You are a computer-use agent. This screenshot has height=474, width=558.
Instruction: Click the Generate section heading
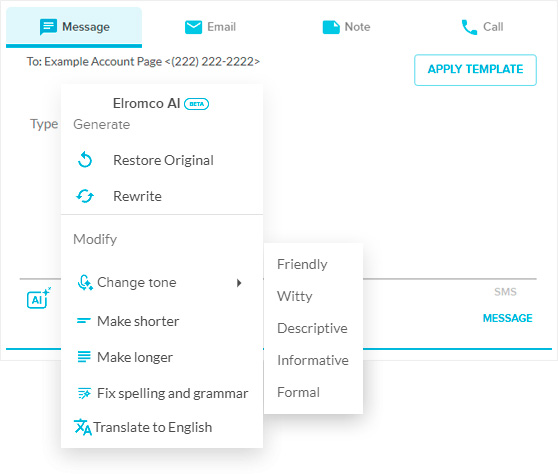[101, 125]
